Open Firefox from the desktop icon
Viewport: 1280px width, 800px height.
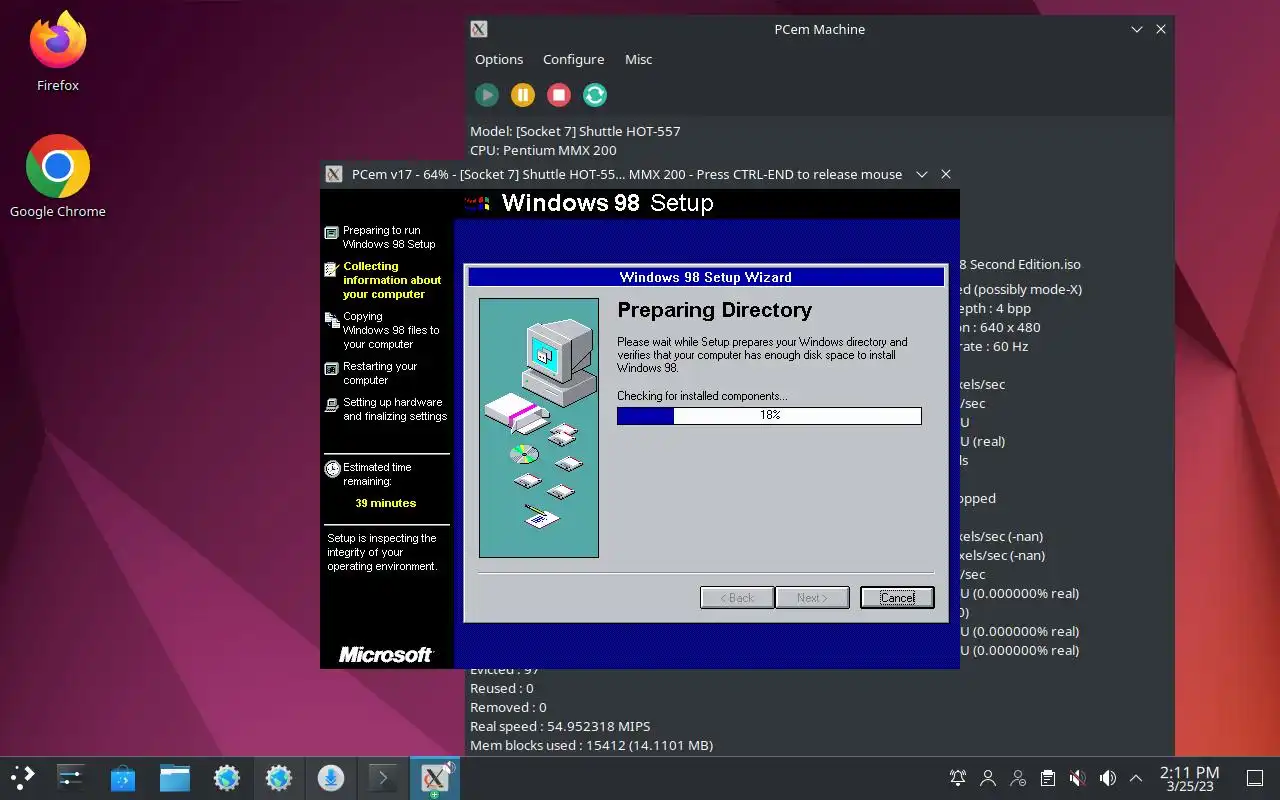[x=58, y=51]
